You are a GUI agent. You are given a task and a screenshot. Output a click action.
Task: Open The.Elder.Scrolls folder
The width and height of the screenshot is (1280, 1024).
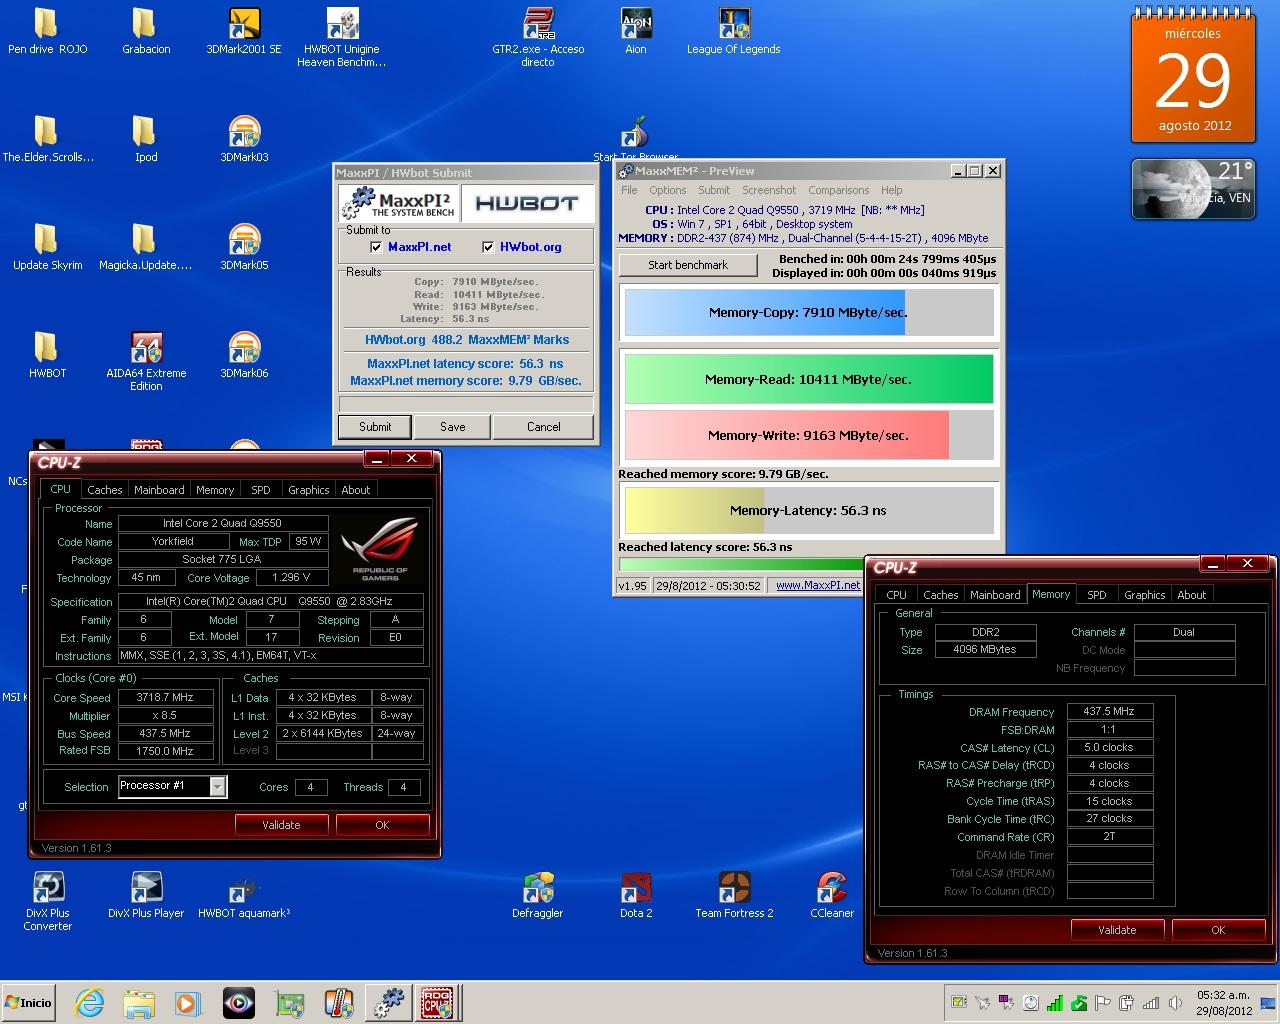[x=47, y=139]
